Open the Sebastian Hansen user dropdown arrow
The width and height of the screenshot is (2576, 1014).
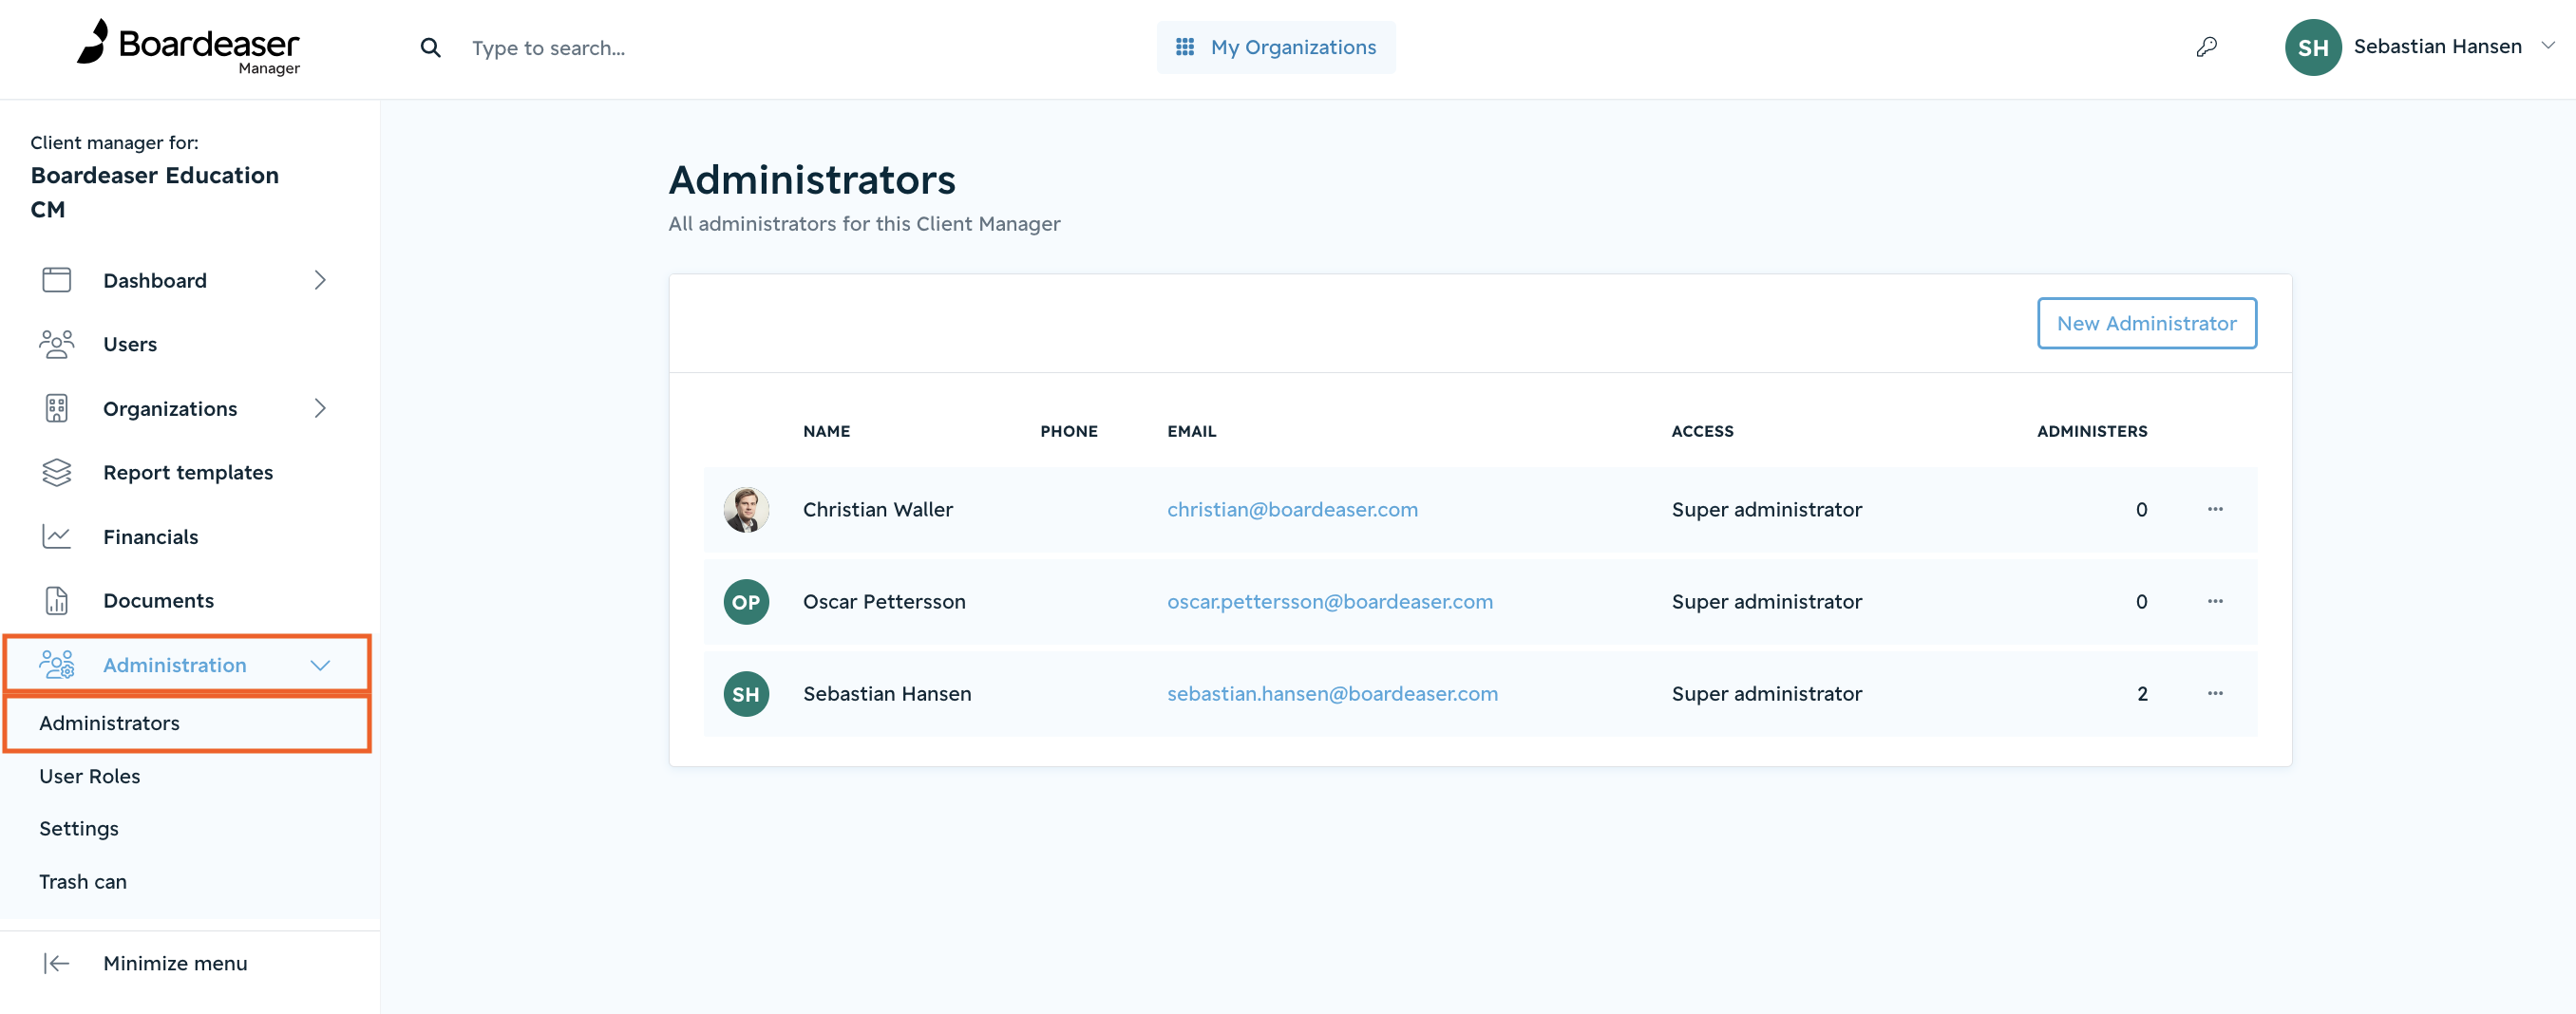[2548, 45]
